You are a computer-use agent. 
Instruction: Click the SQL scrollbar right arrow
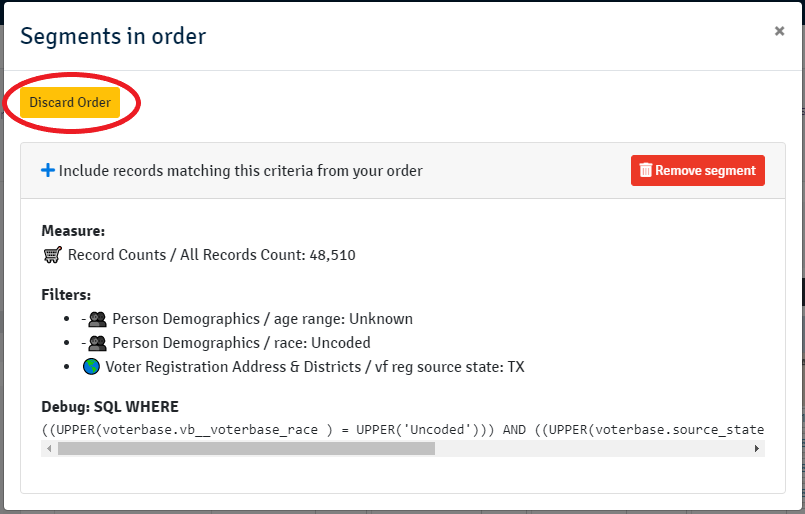coord(757,448)
